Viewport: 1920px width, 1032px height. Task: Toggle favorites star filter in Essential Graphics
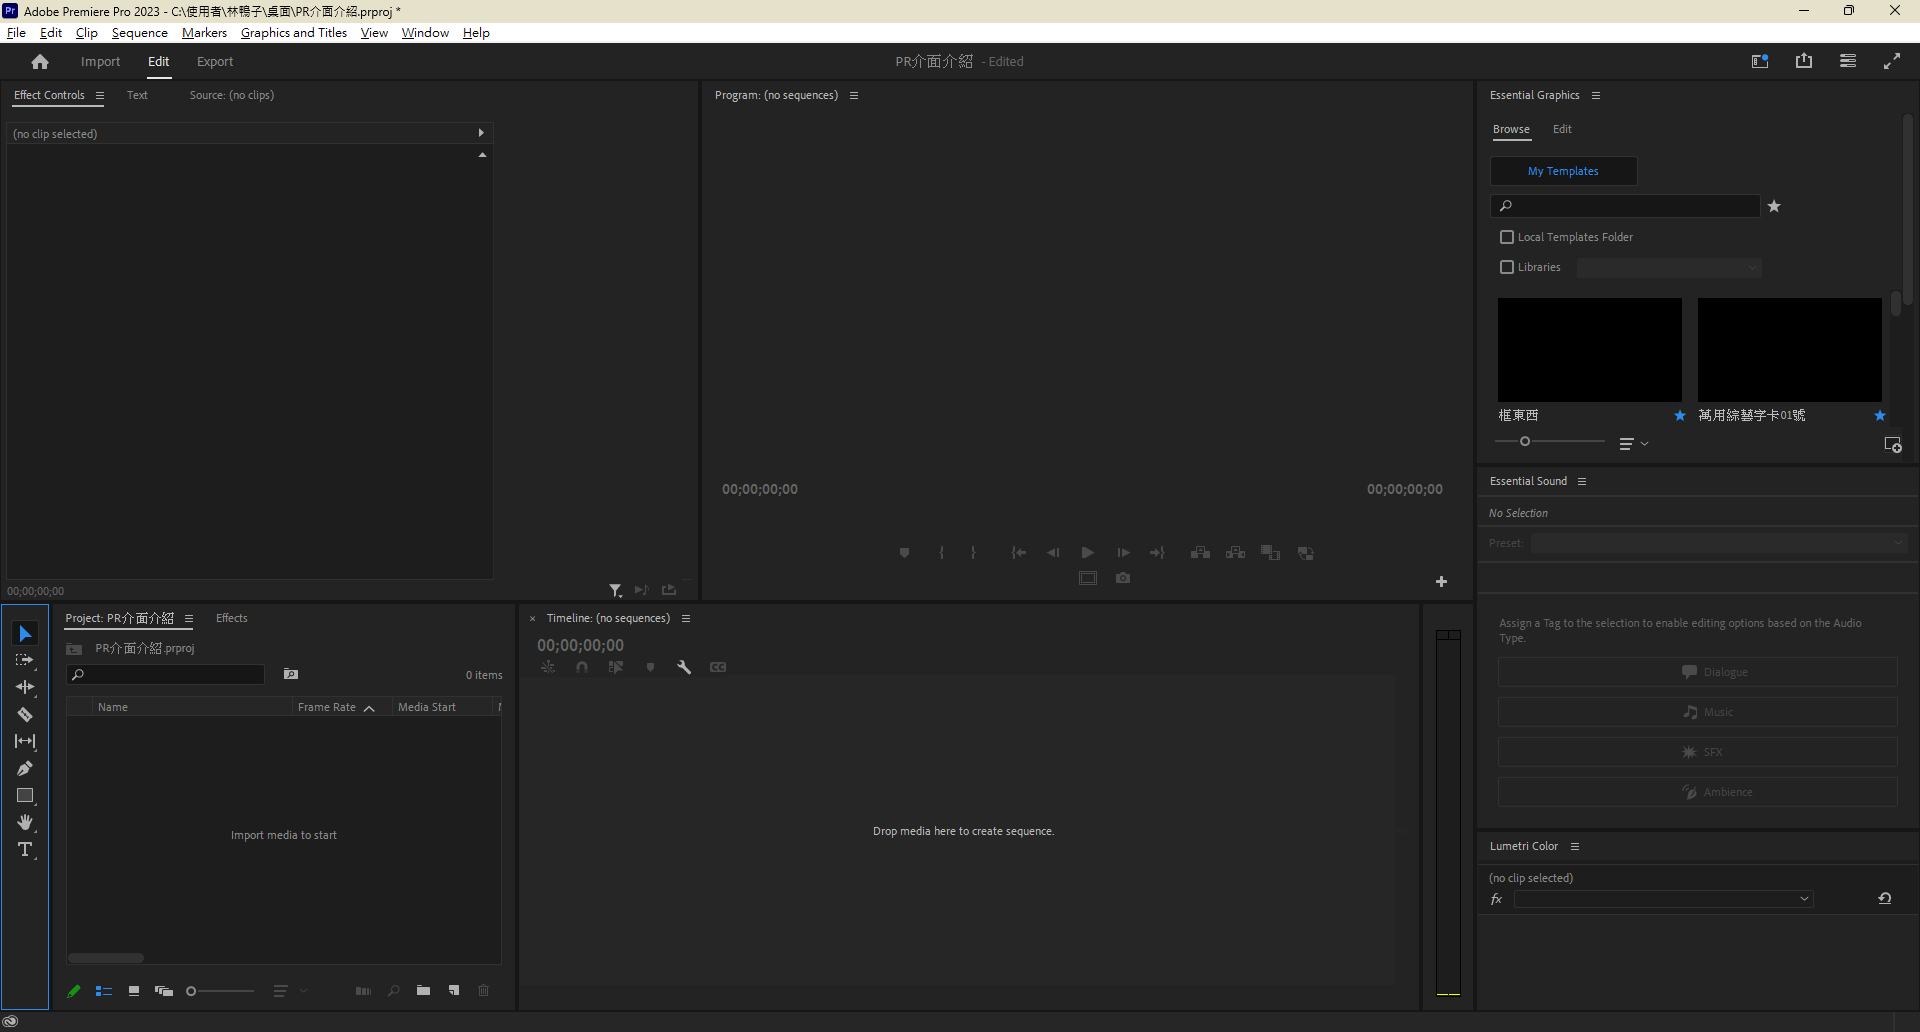click(x=1774, y=206)
